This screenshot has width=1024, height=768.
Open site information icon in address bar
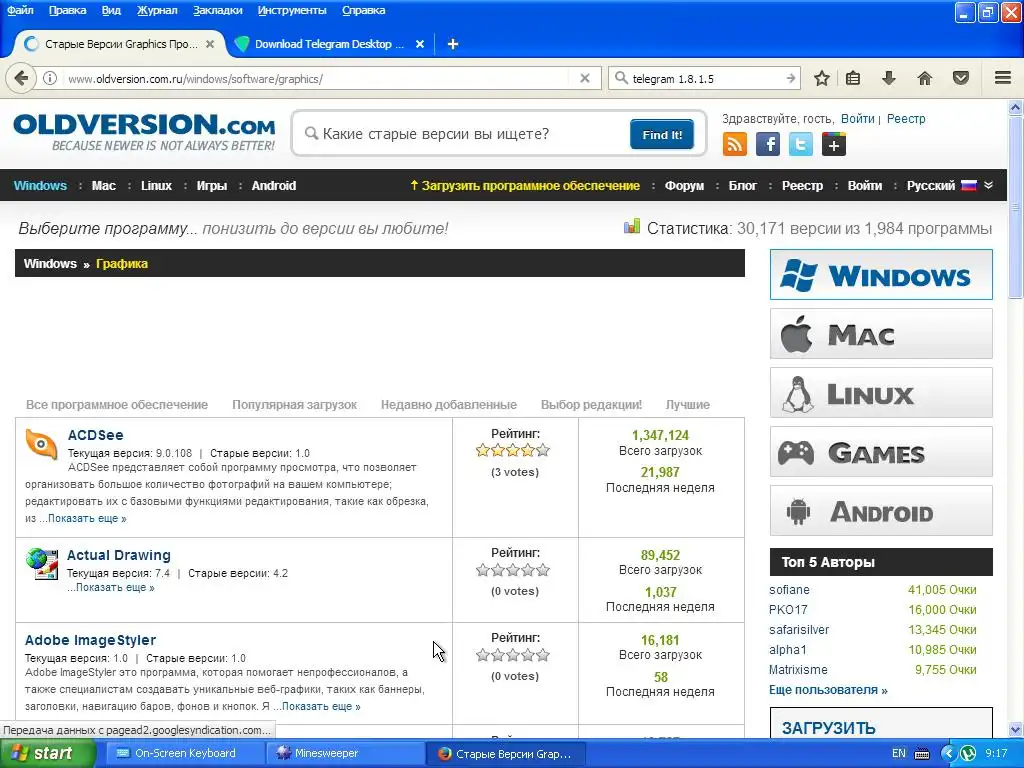click(x=50, y=78)
